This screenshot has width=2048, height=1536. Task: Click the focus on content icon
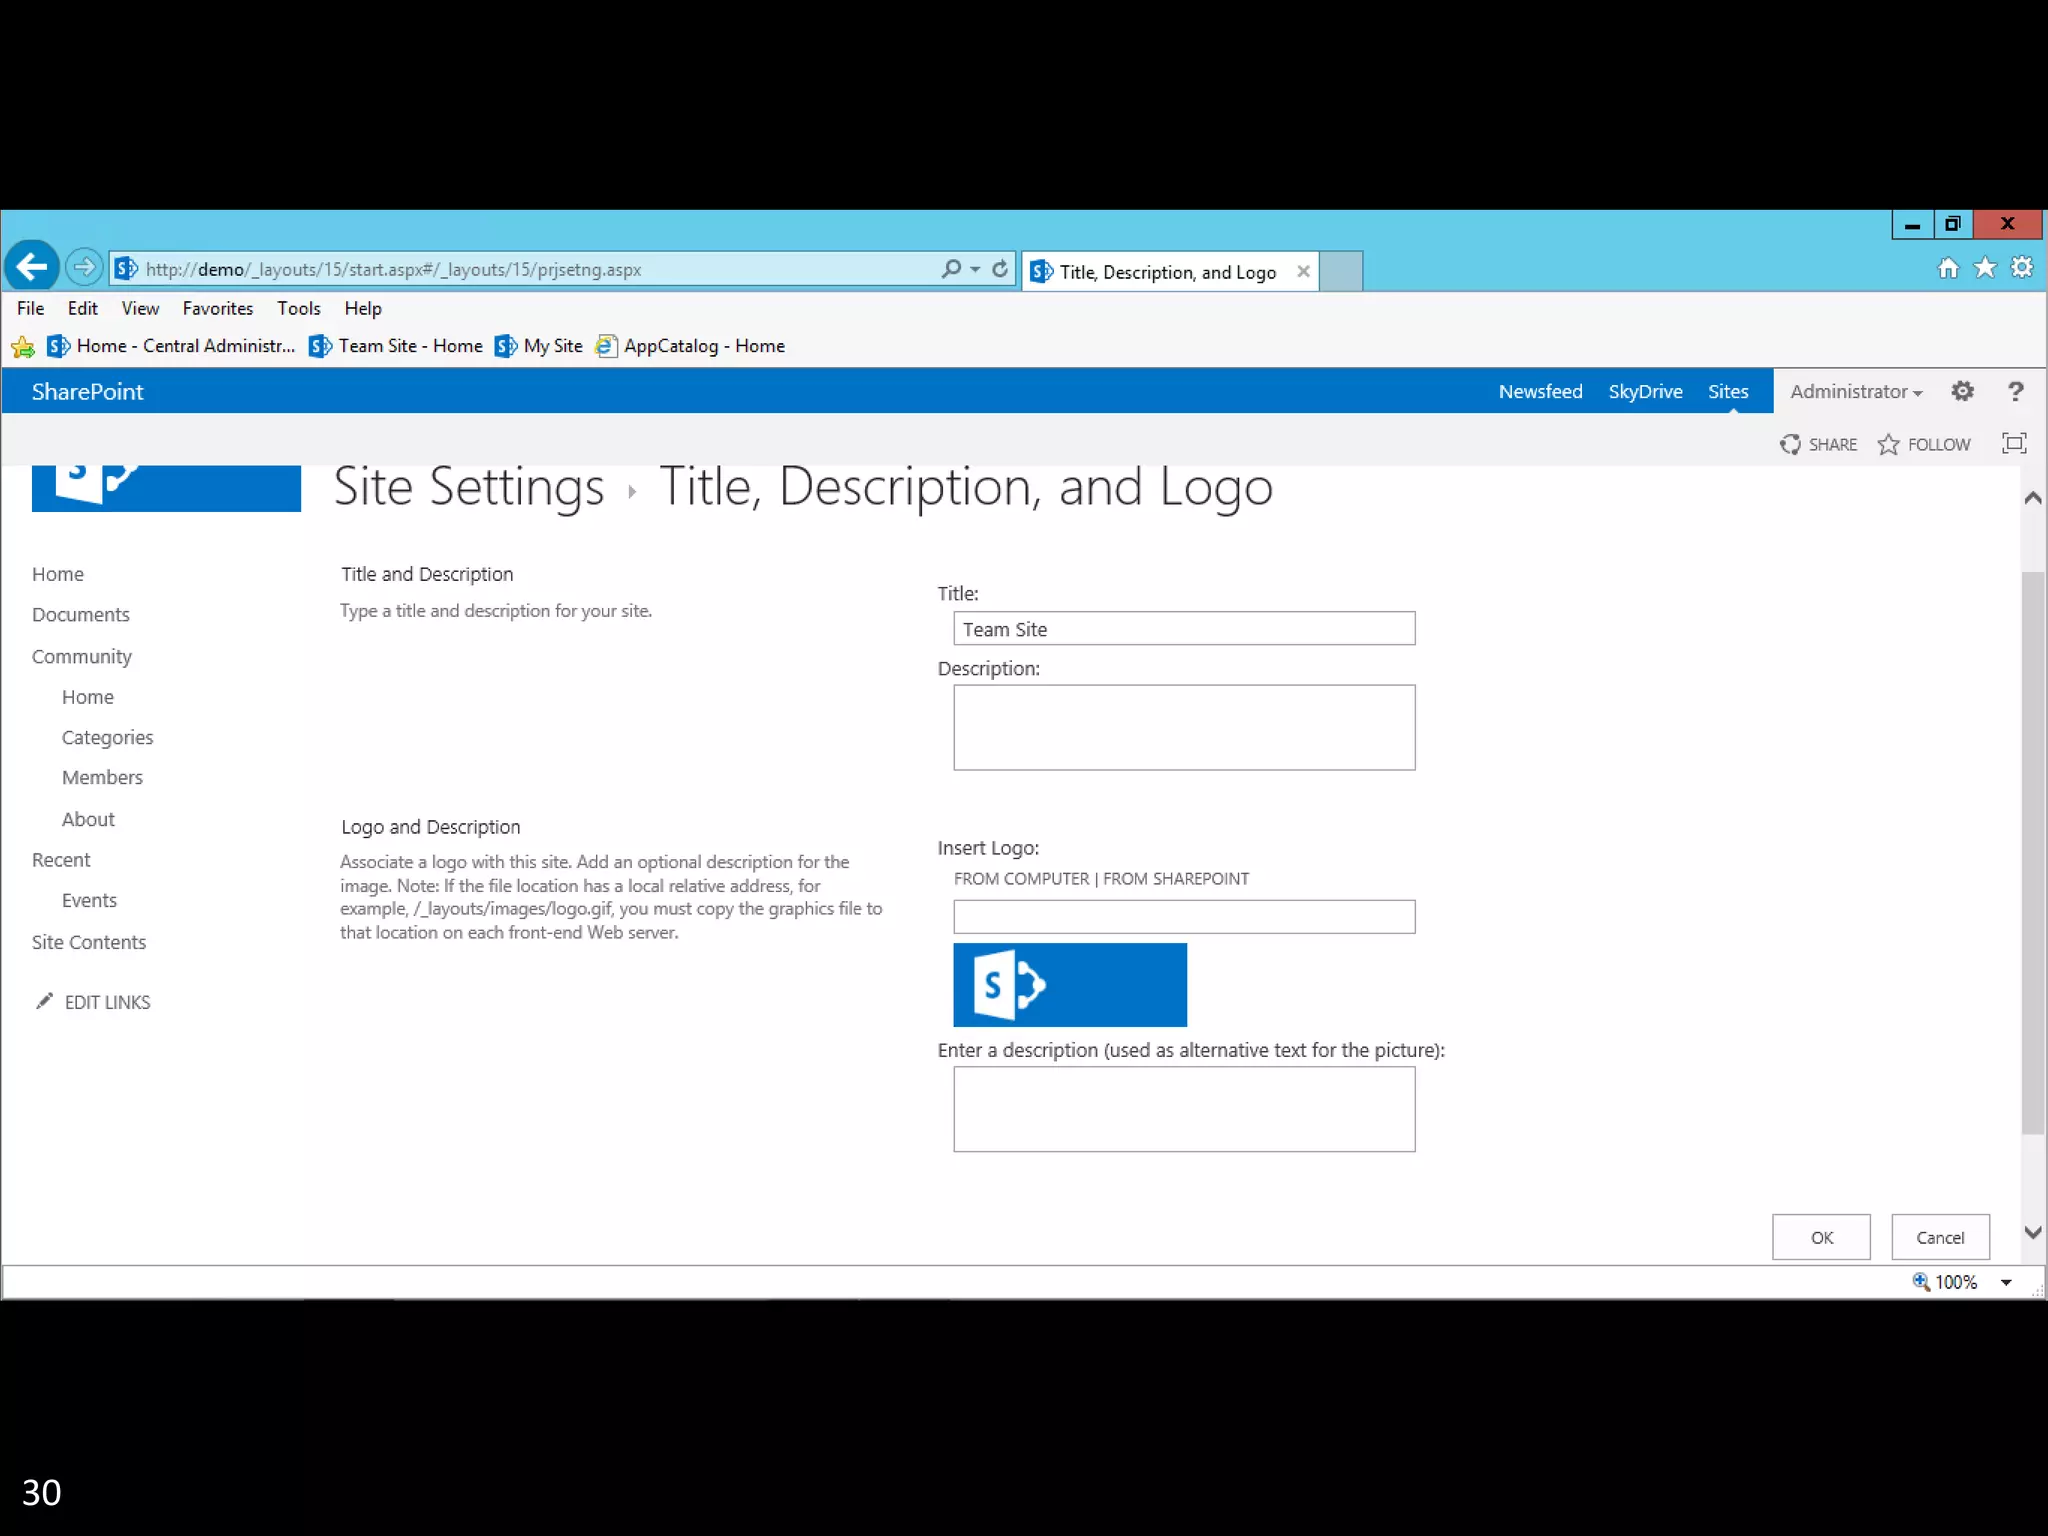coord(2013,443)
